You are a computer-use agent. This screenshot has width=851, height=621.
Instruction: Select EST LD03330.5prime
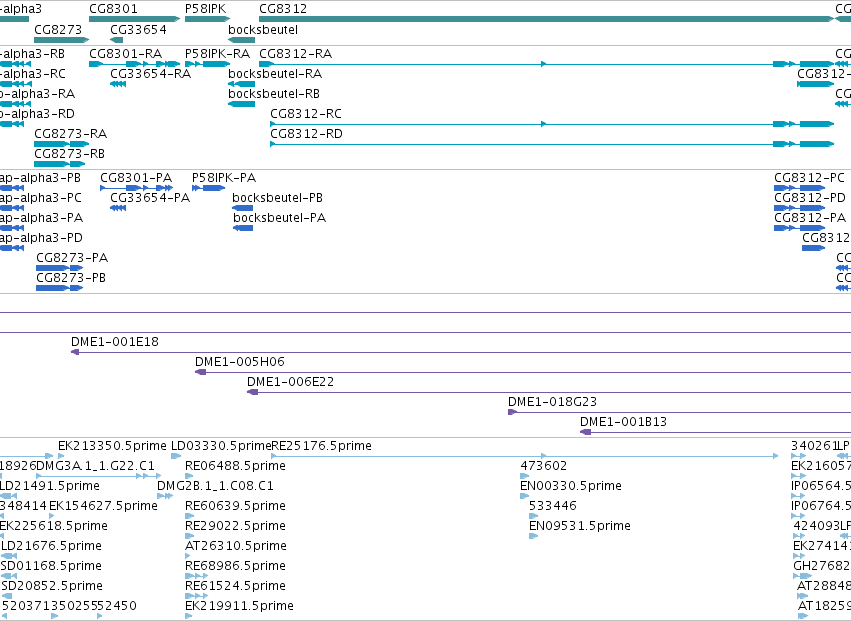221,446
